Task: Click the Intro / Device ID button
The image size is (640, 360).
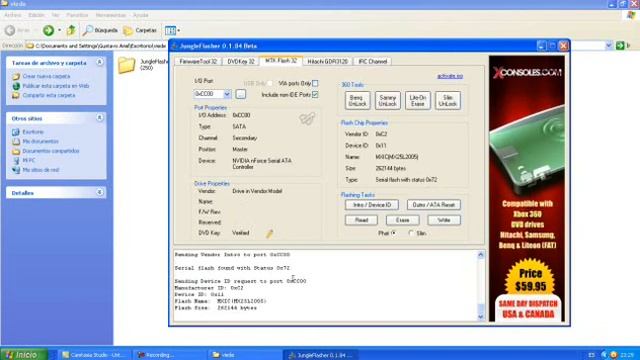Action: [371, 205]
